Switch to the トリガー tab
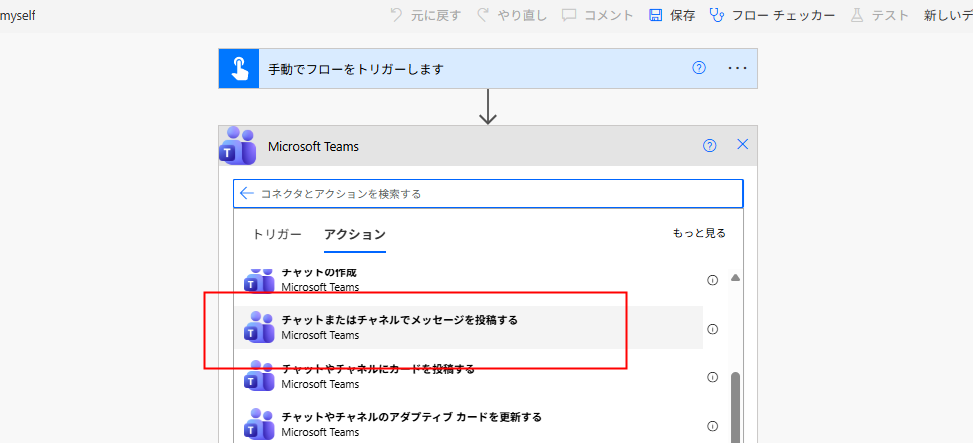973x443 pixels. 277,235
